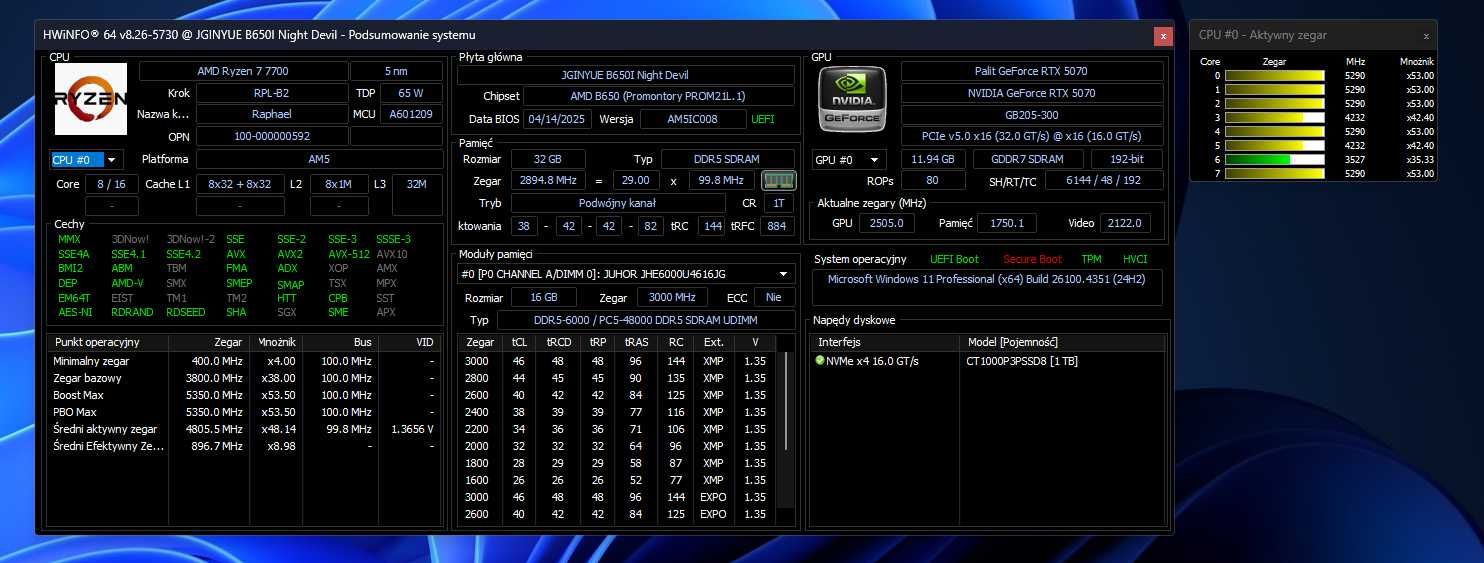
Task: Click the PCIe v5.0 x16 link field
Action: (x=1032, y=136)
